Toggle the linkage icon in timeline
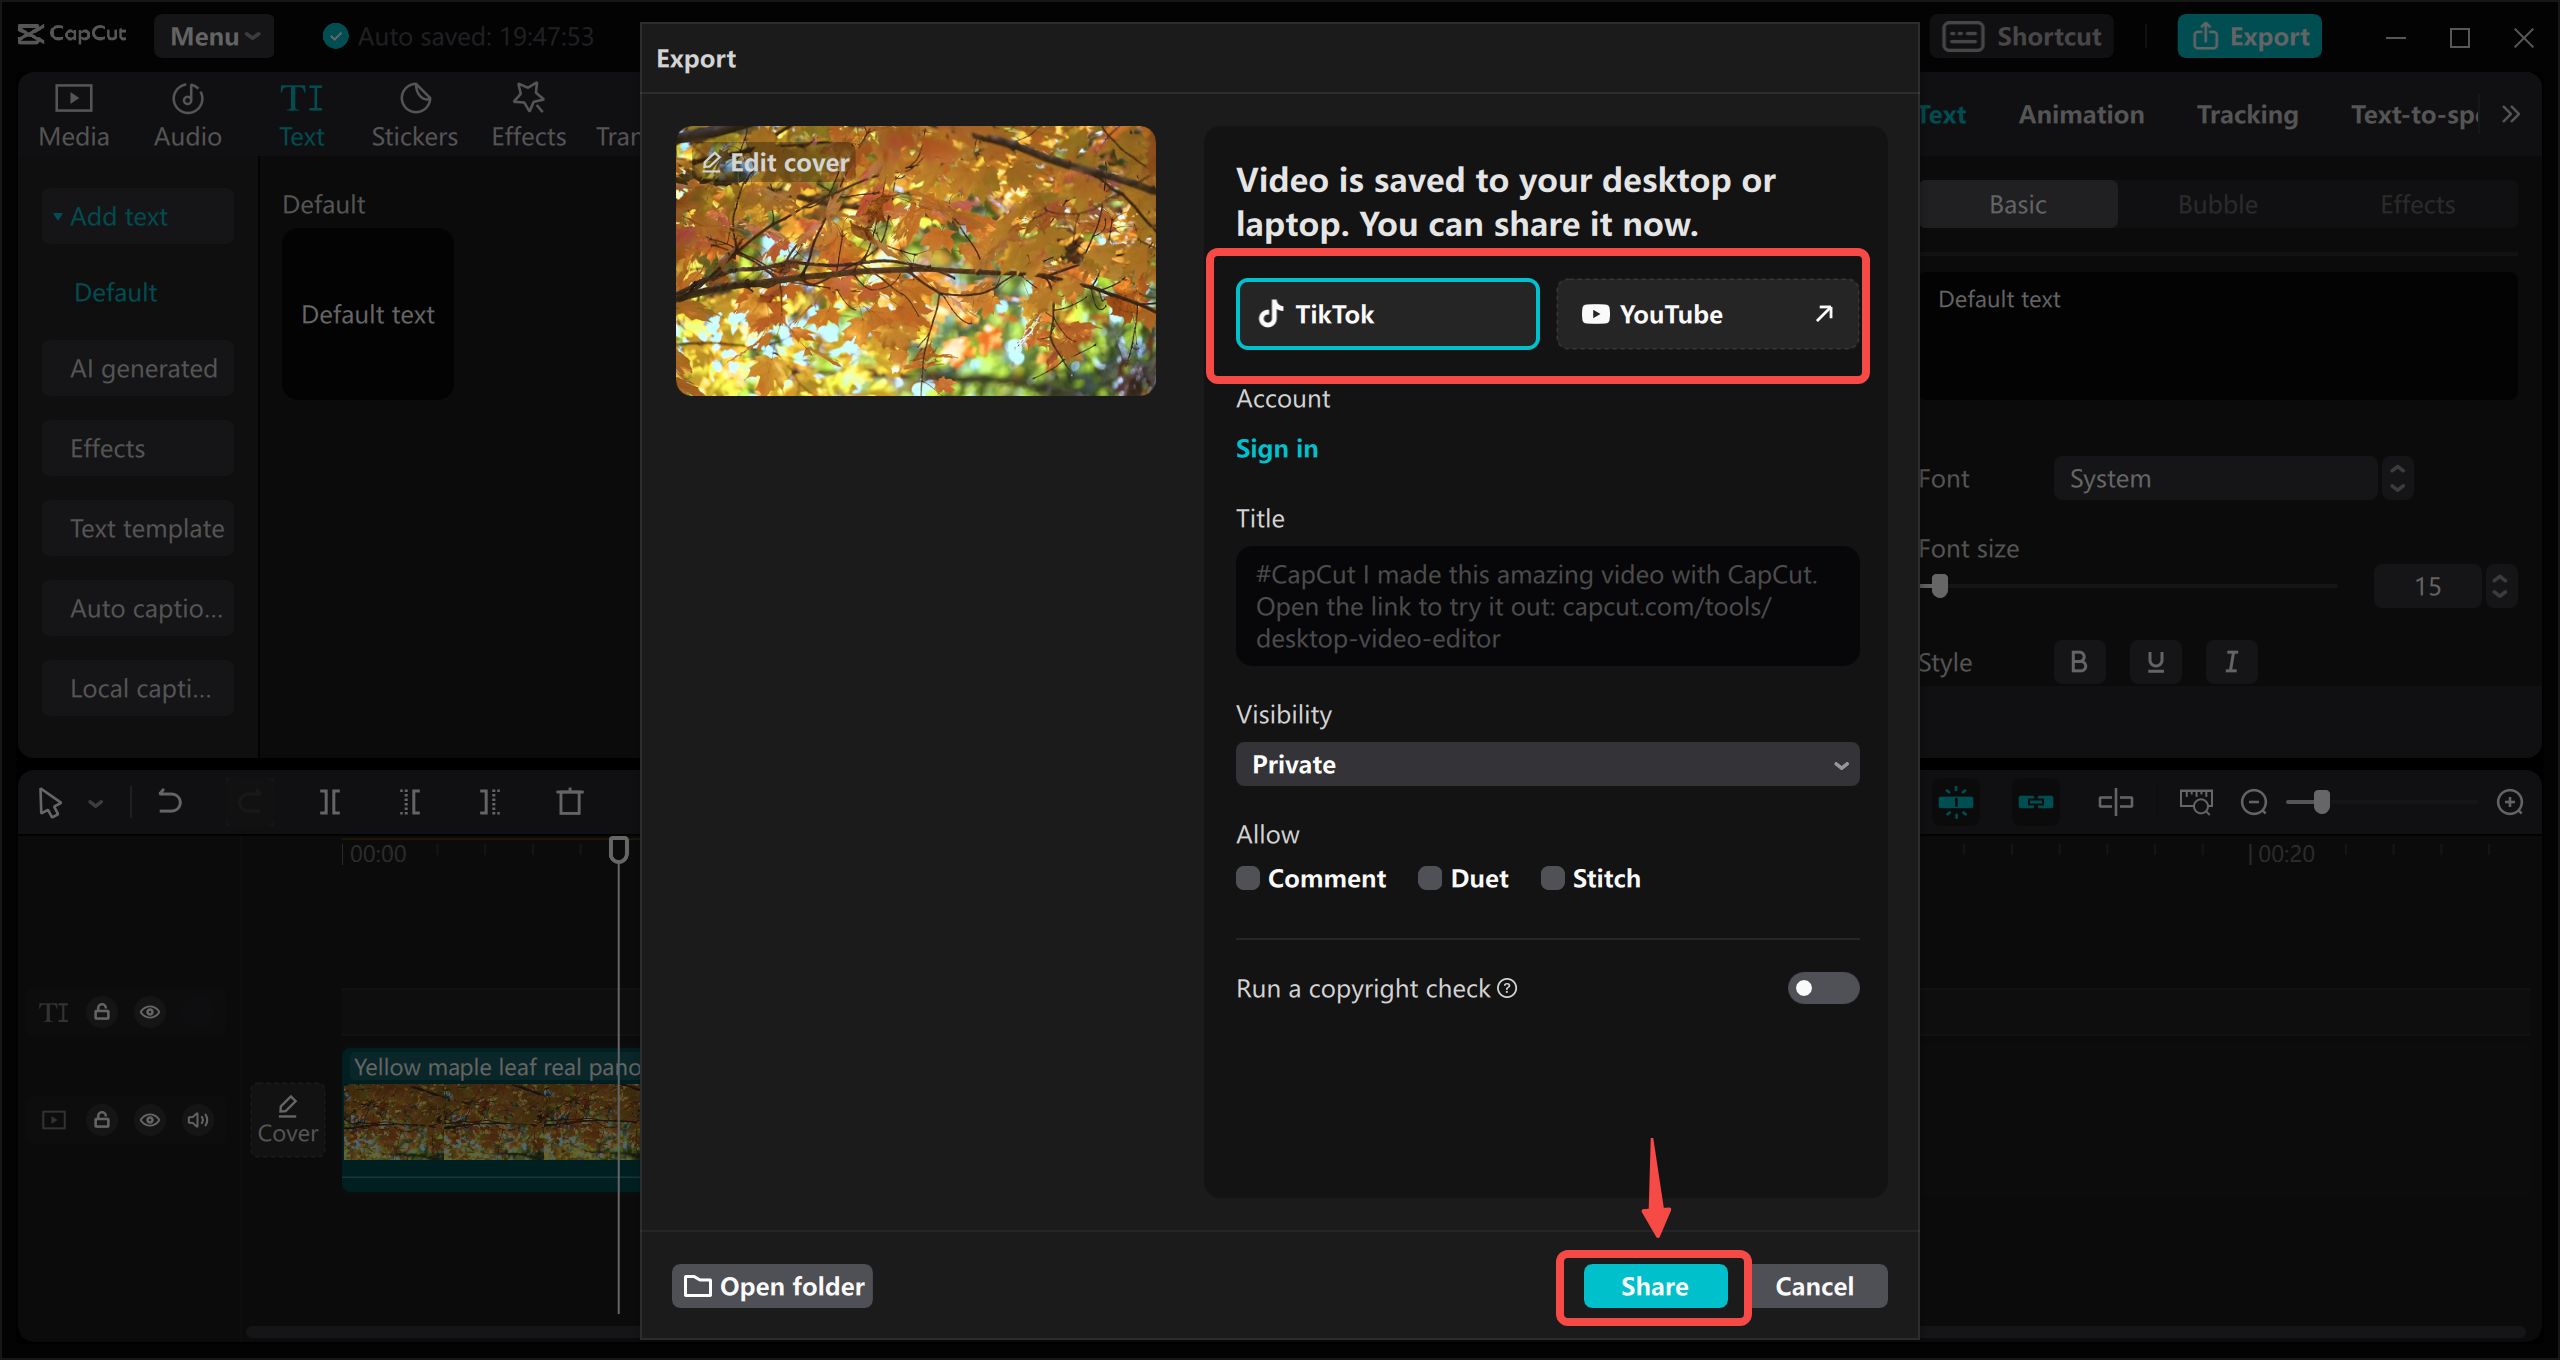 click(2036, 802)
